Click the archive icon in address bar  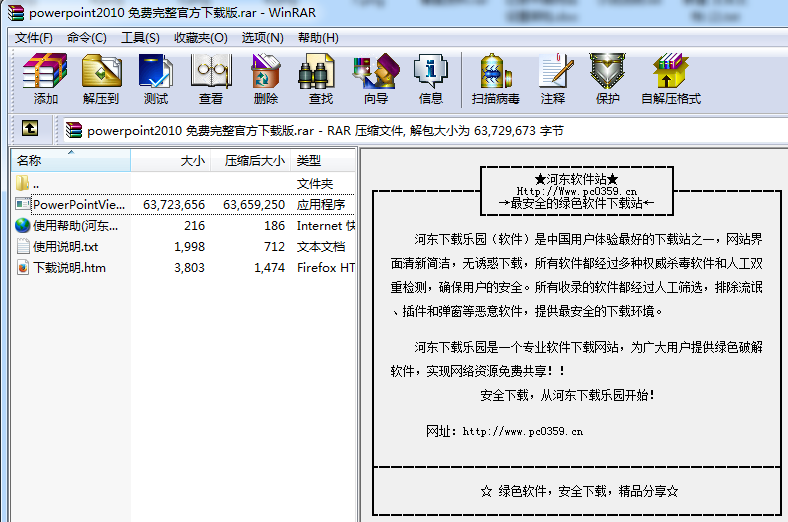point(73,131)
